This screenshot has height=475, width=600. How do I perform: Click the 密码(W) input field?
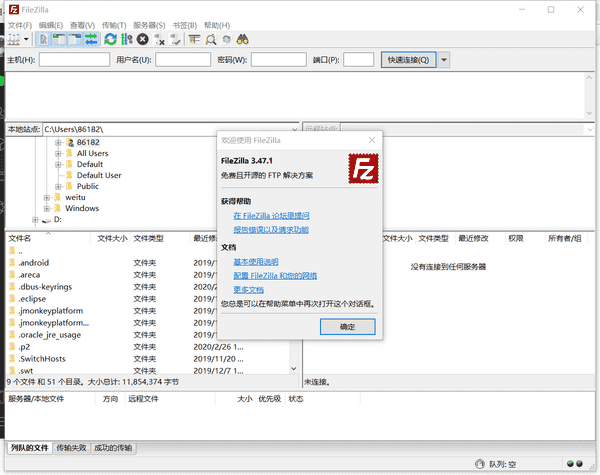tap(279, 60)
